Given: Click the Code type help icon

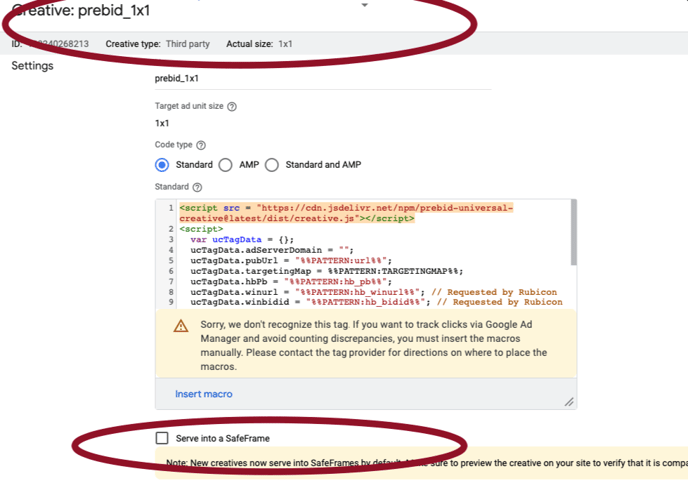Looking at the screenshot, I should tap(201, 145).
